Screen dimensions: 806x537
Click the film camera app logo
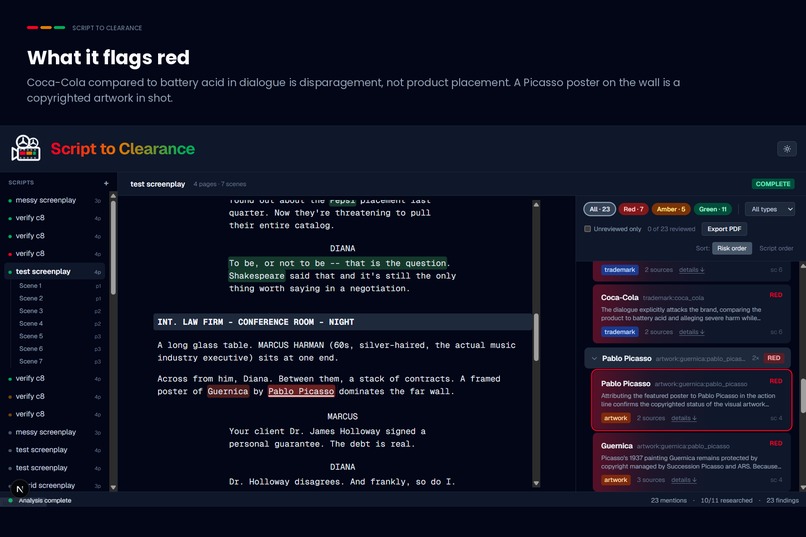point(26,149)
